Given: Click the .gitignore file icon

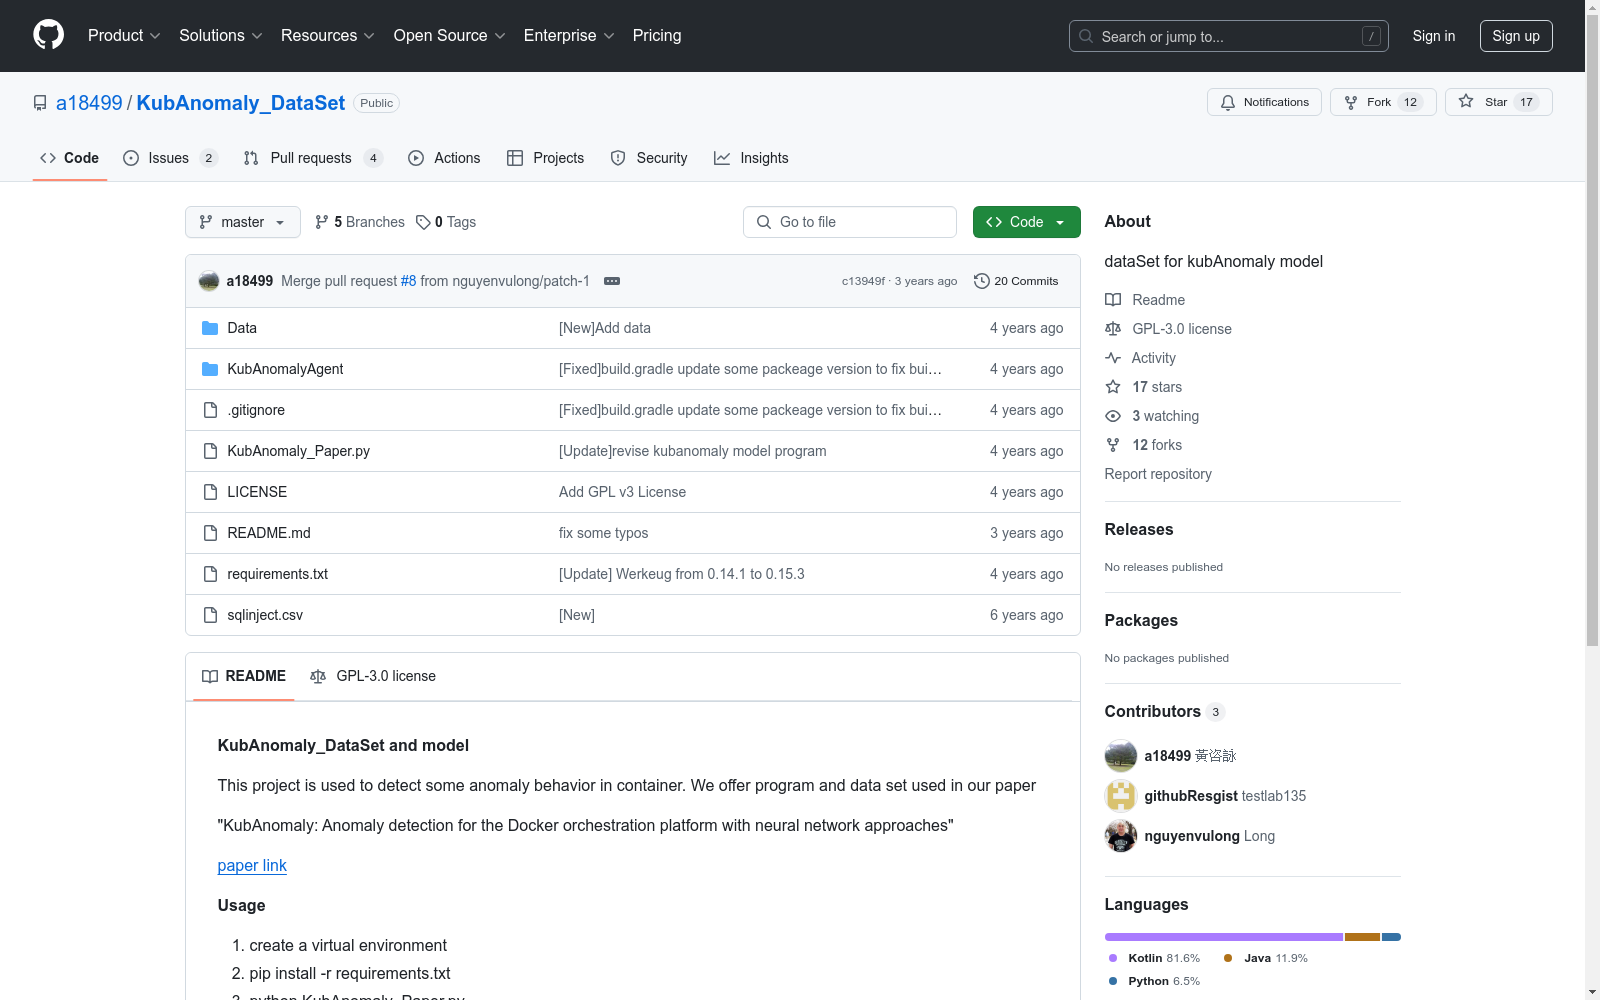Looking at the screenshot, I should point(210,410).
